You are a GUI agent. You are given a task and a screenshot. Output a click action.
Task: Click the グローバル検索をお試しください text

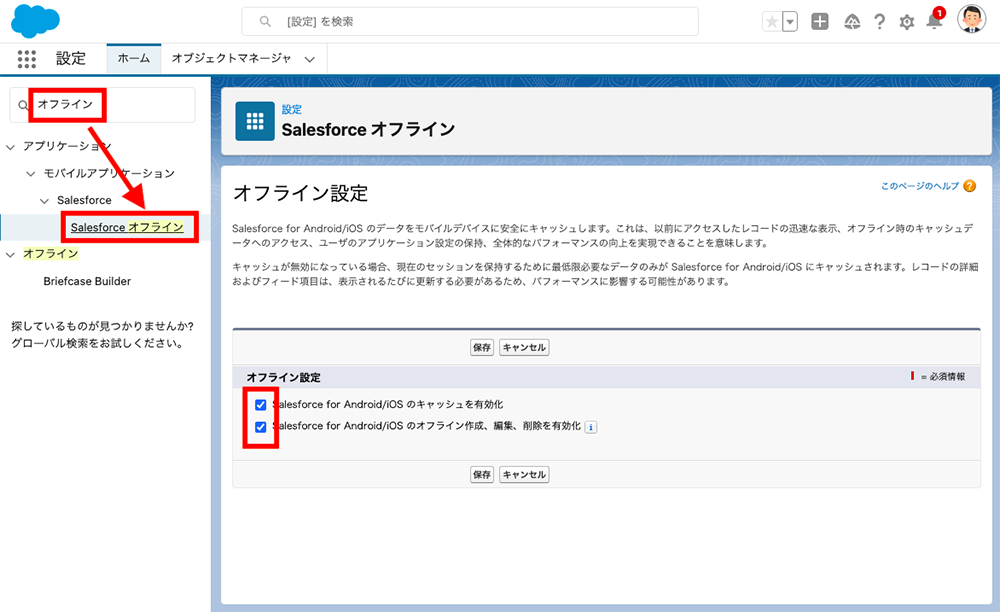pyautogui.click(x=98, y=344)
